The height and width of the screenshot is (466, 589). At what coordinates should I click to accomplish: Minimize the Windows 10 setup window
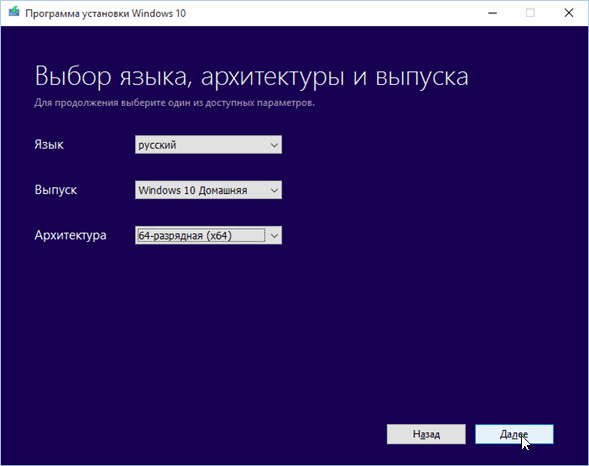pyautogui.click(x=492, y=13)
